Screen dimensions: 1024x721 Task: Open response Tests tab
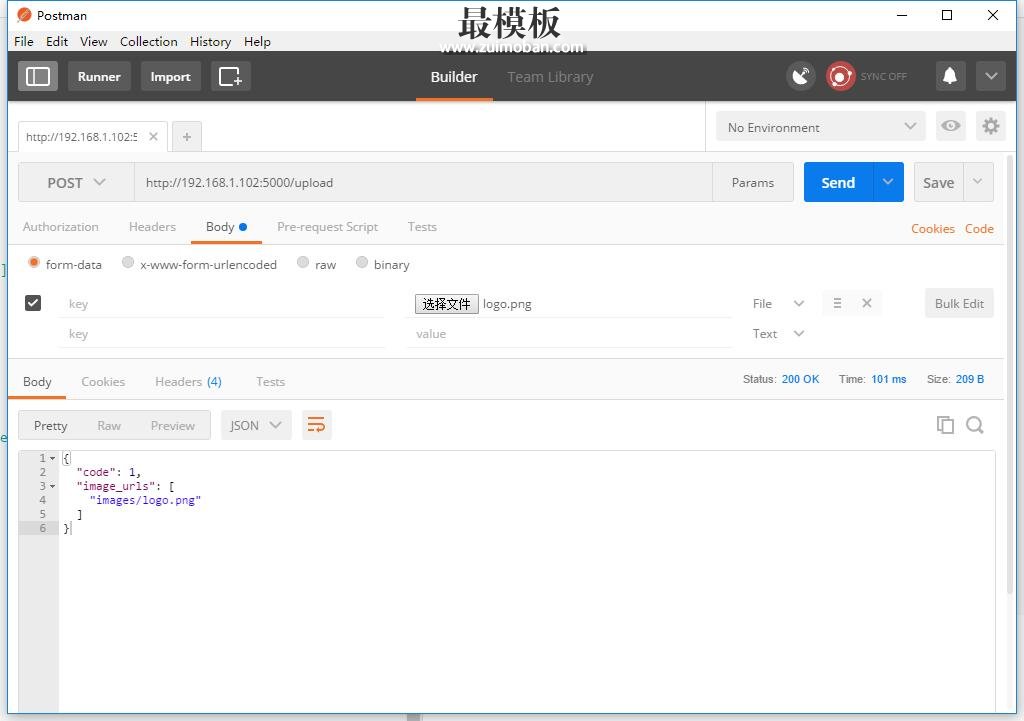(x=270, y=381)
